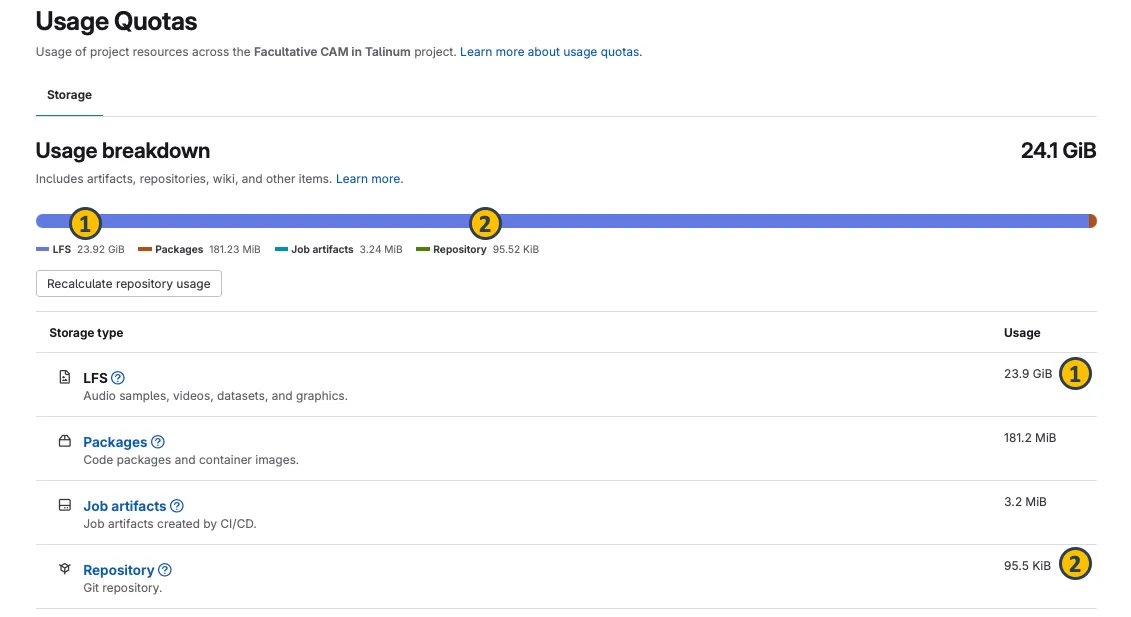The image size is (1131, 617).
Task: Open the LFS help question-mark icon
Action: click(x=118, y=378)
